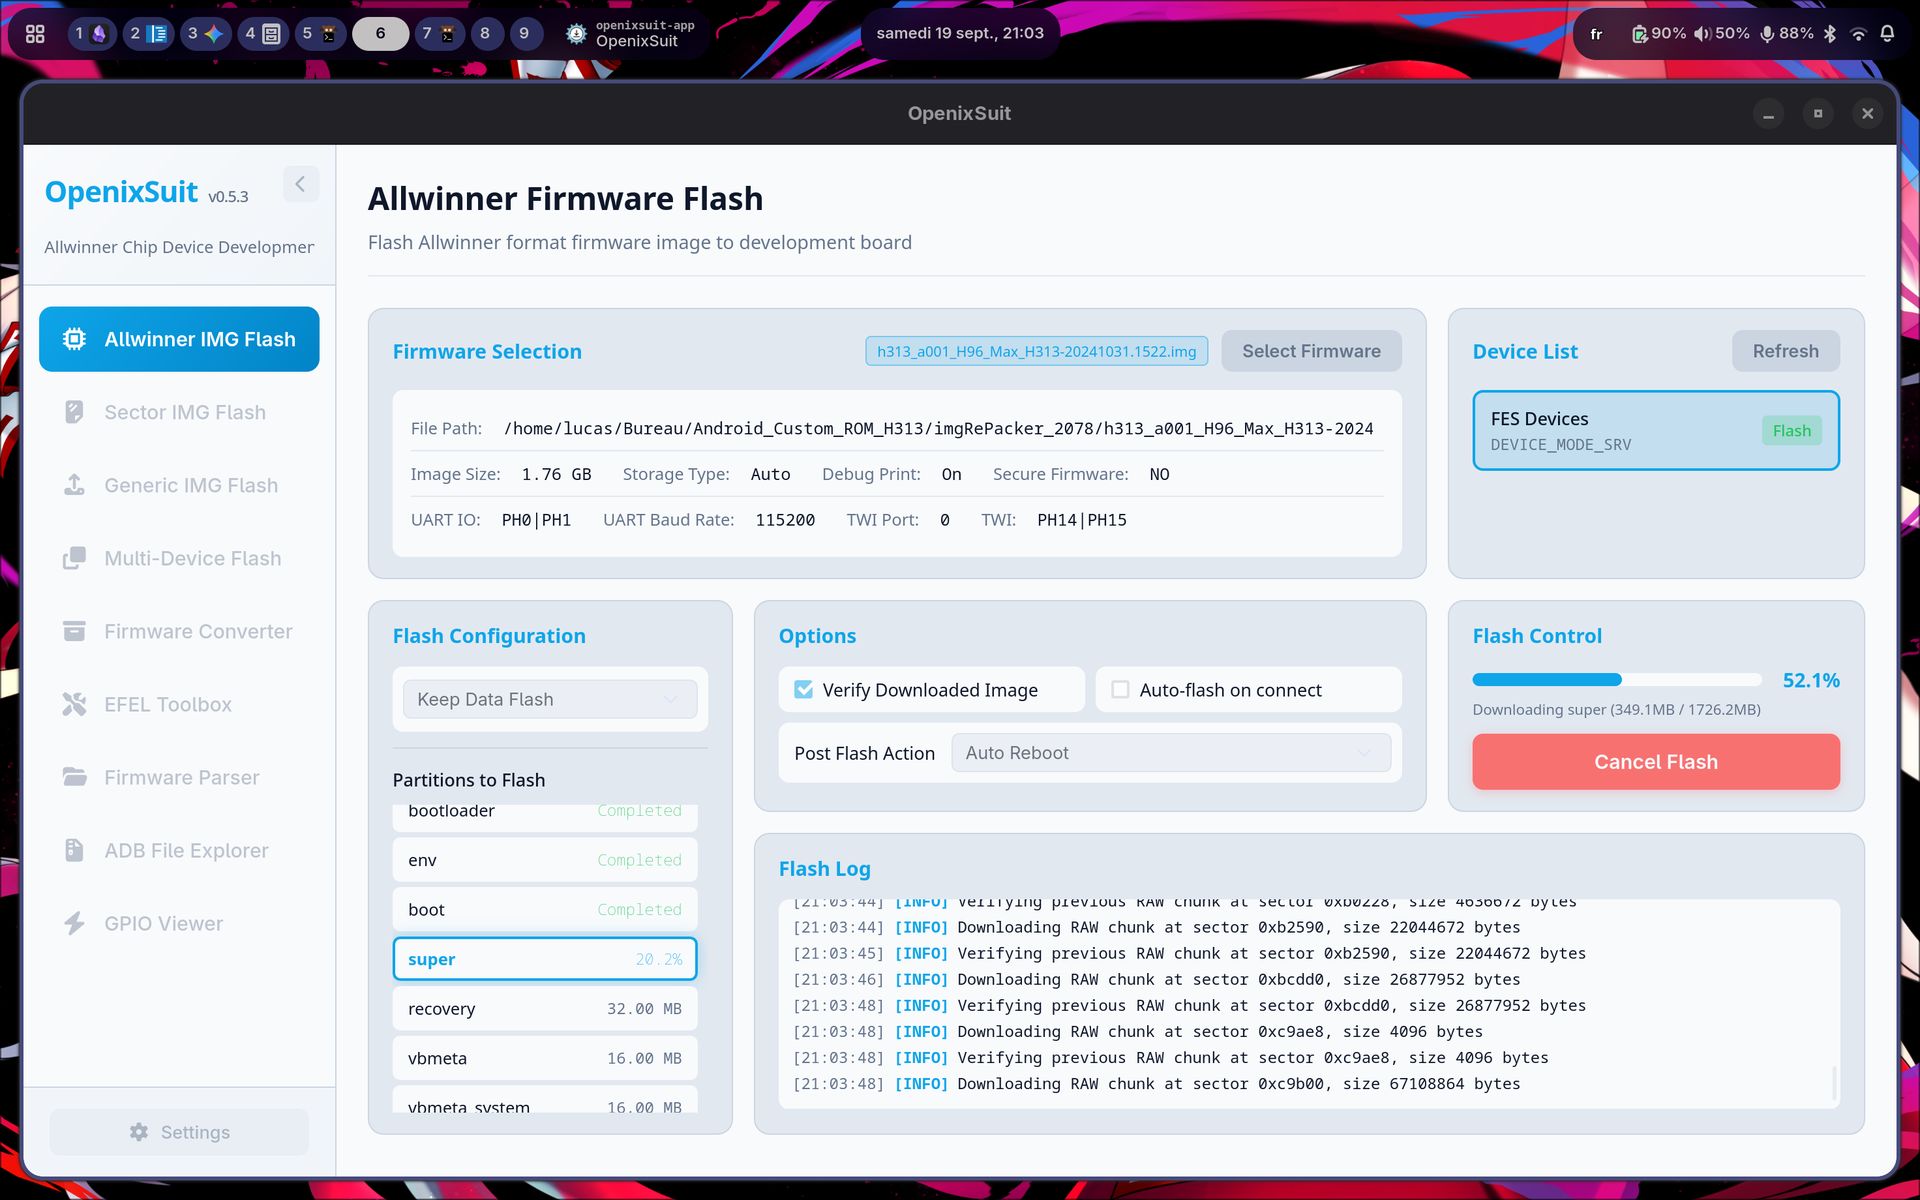Select the recovery partition row

(x=545, y=1009)
